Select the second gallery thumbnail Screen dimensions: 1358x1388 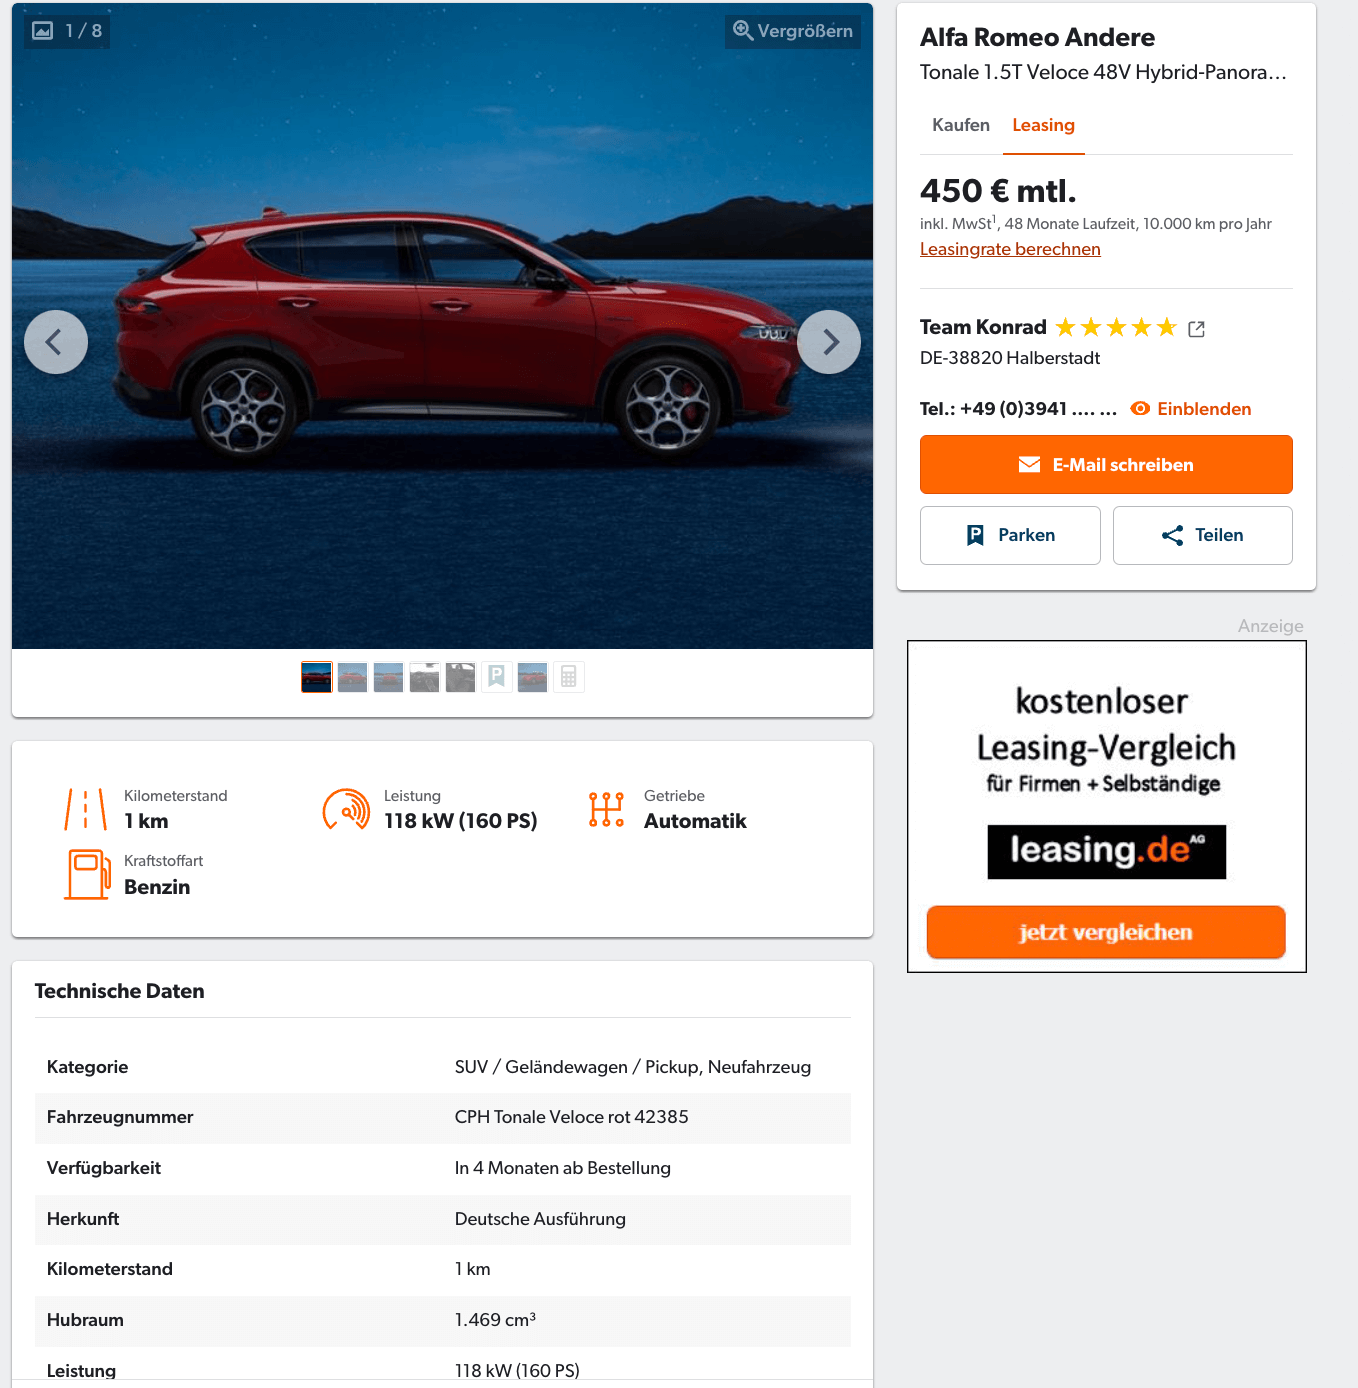coord(352,677)
